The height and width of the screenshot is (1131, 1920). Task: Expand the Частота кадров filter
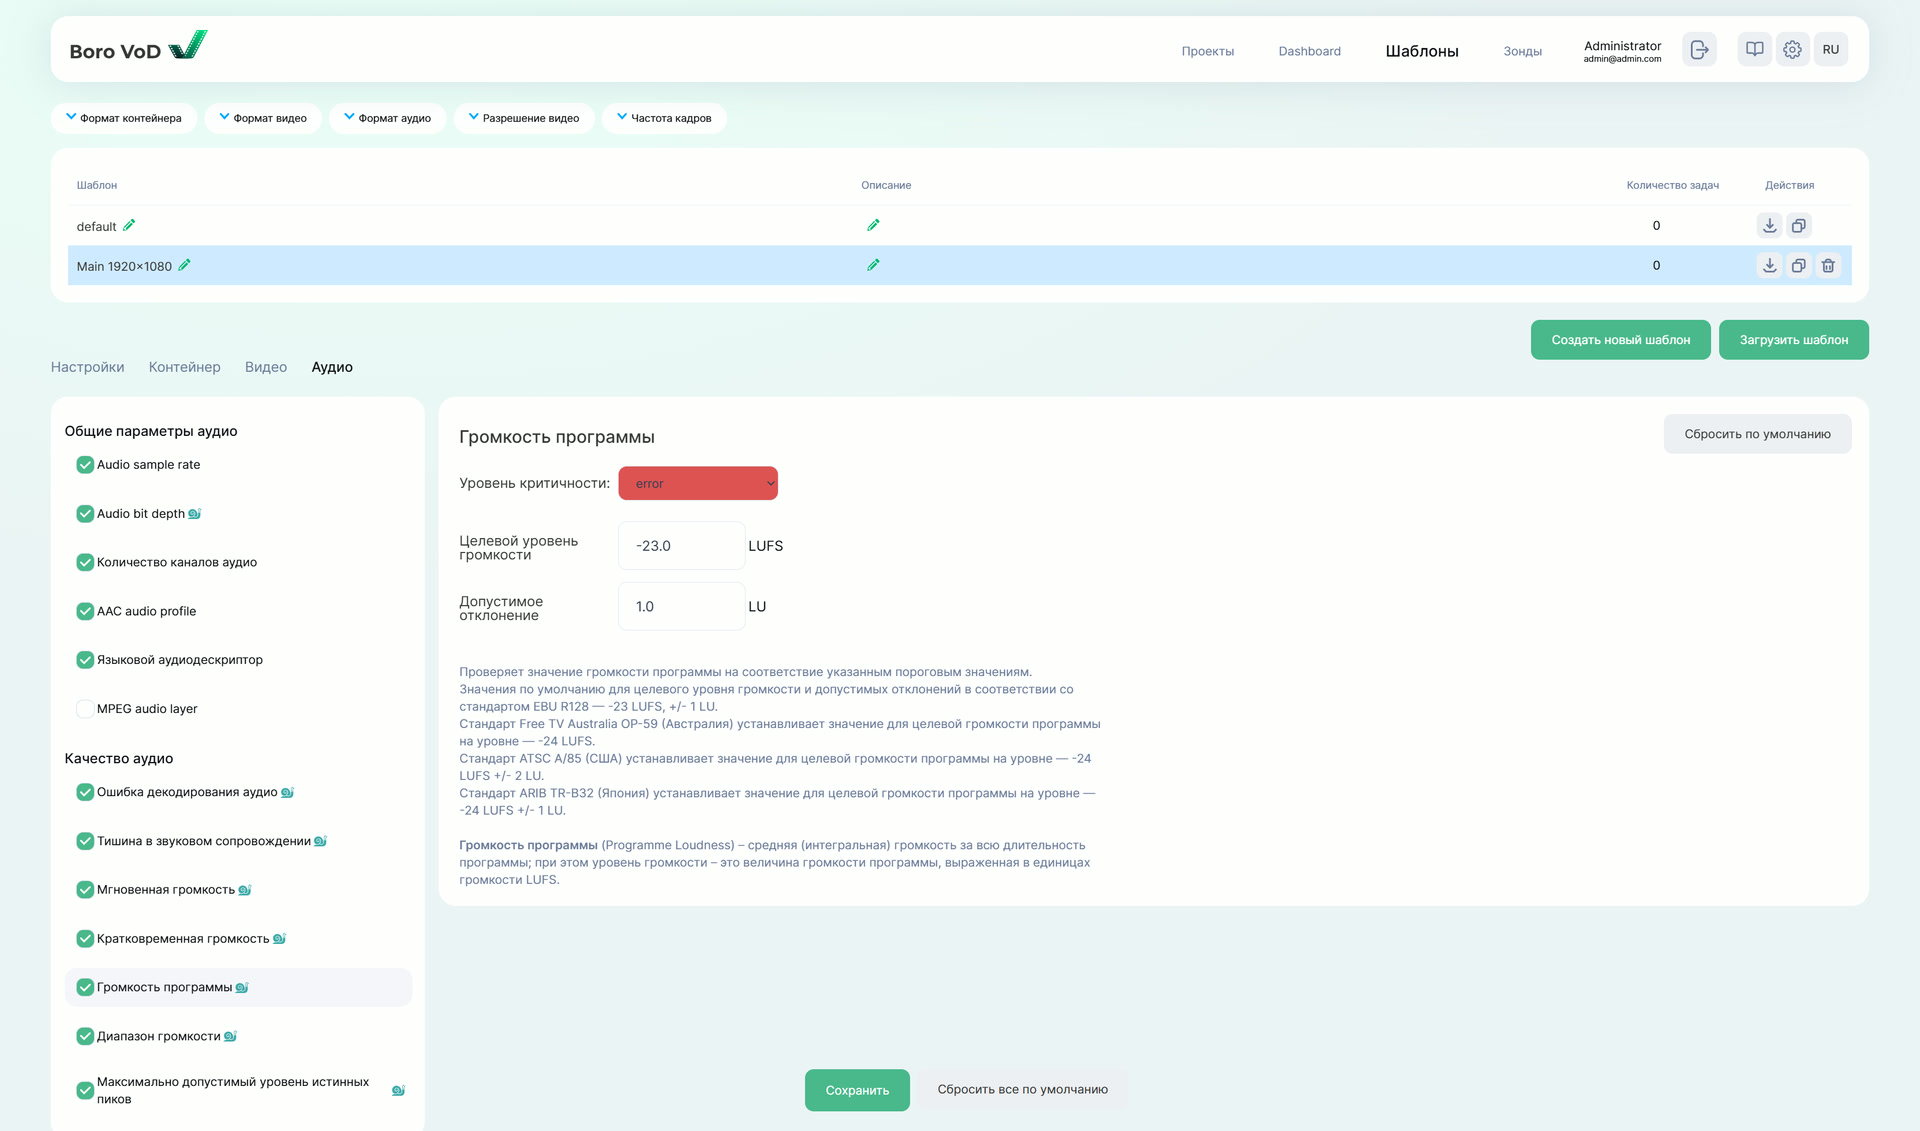coord(664,118)
